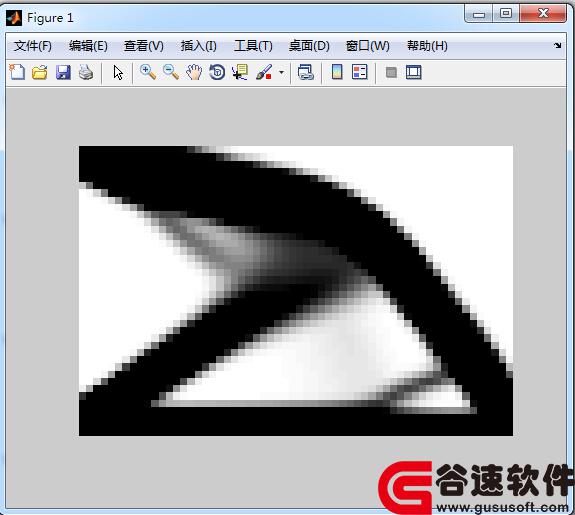This screenshot has height=515, width=575.
Task: Open the 桌面(D) menu
Action: tap(309, 46)
